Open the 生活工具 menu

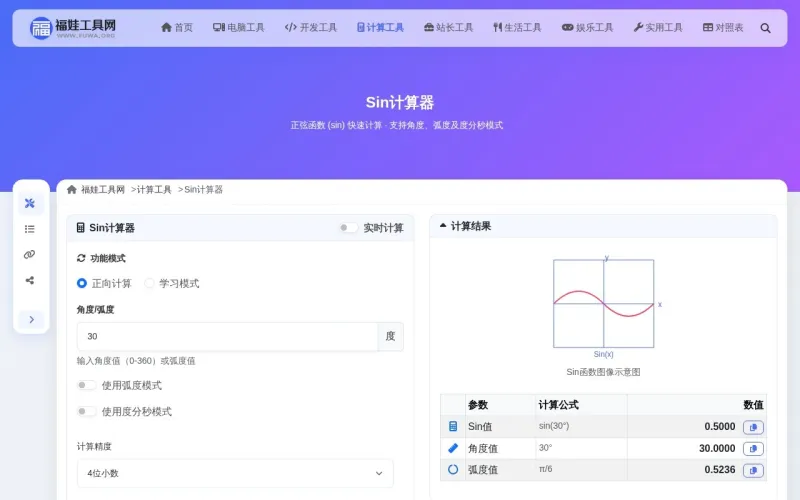click(517, 28)
